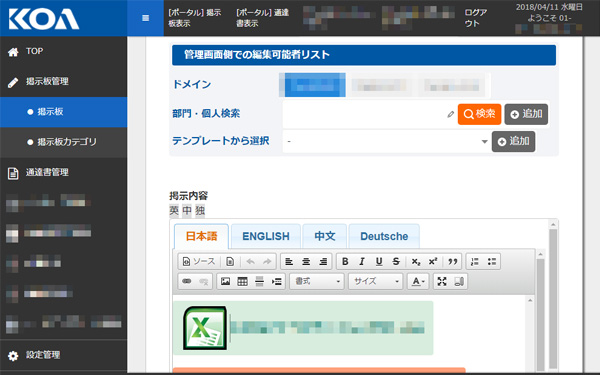This screenshot has height=375, width=600.
Task: Toggle the hamburger sidebar menu icon
Action: pyautogui.click(x=145, y=18)
